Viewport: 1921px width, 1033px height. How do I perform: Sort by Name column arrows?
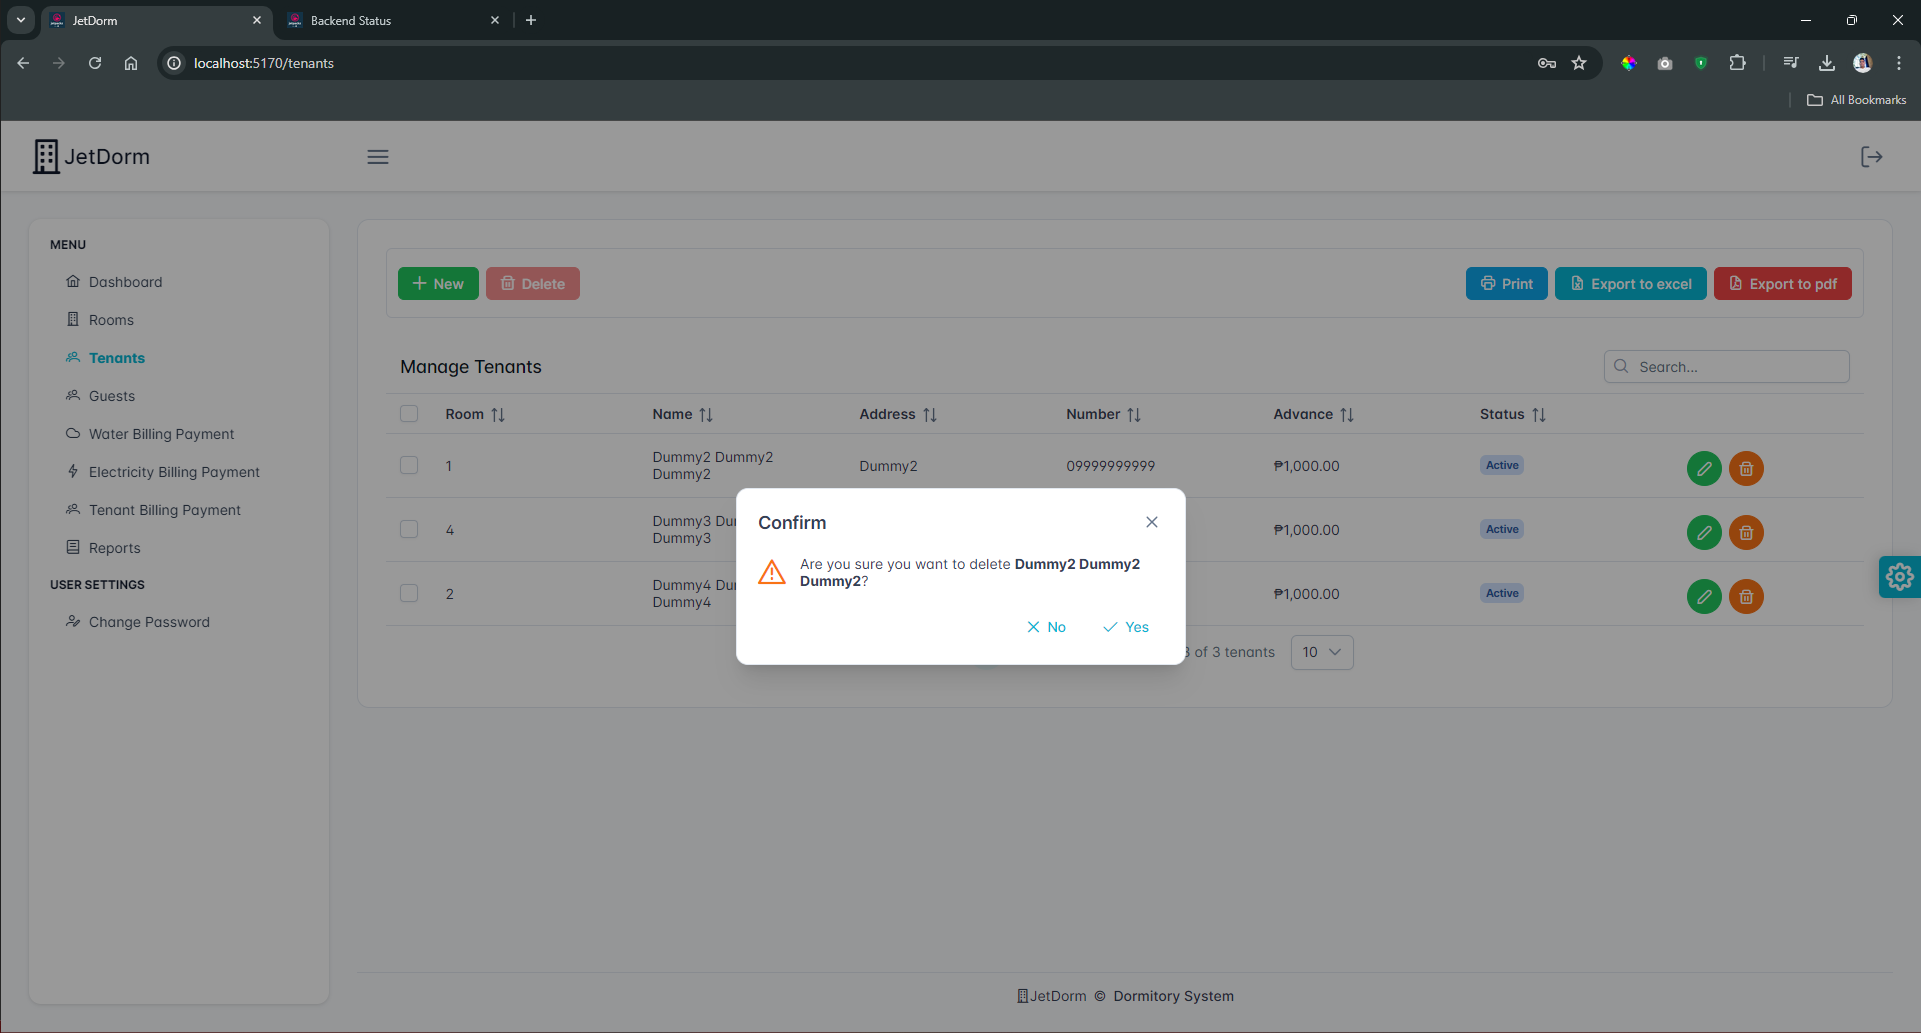pyautogui.click(x=706, y=414)
